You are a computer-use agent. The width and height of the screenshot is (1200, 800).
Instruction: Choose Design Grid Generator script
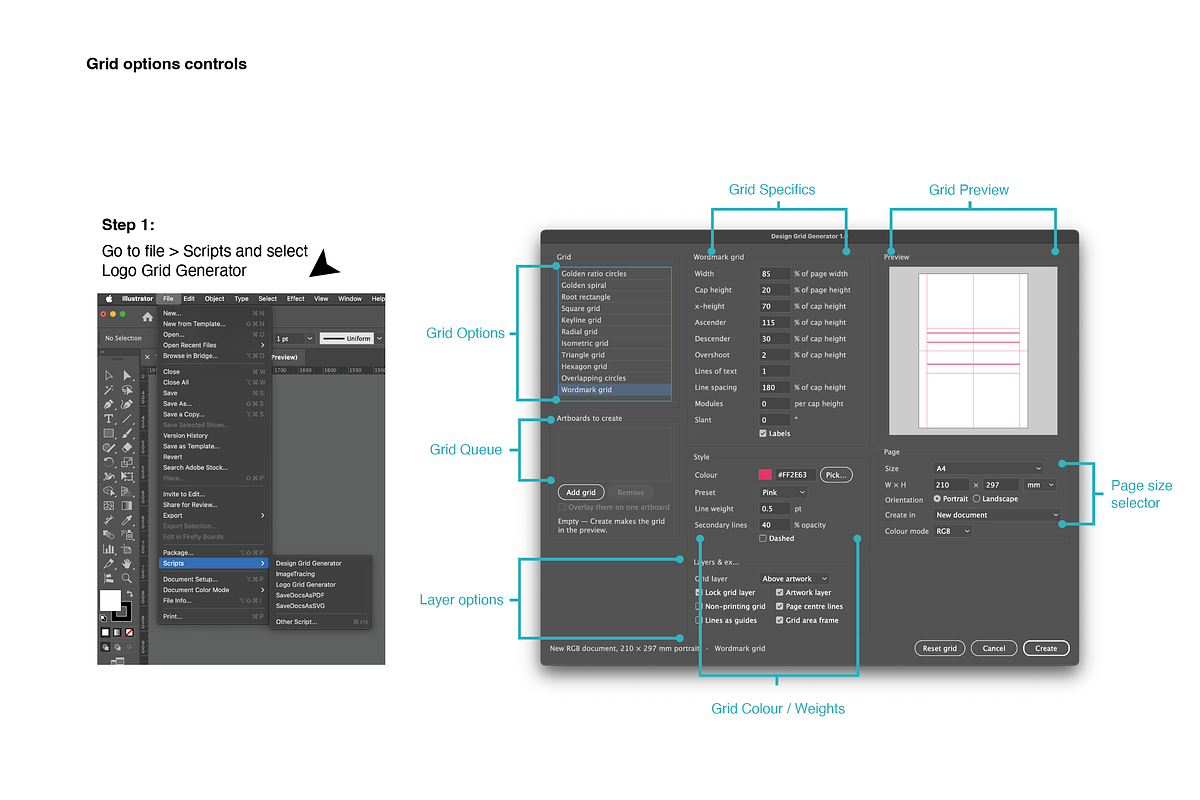(308, 563)
